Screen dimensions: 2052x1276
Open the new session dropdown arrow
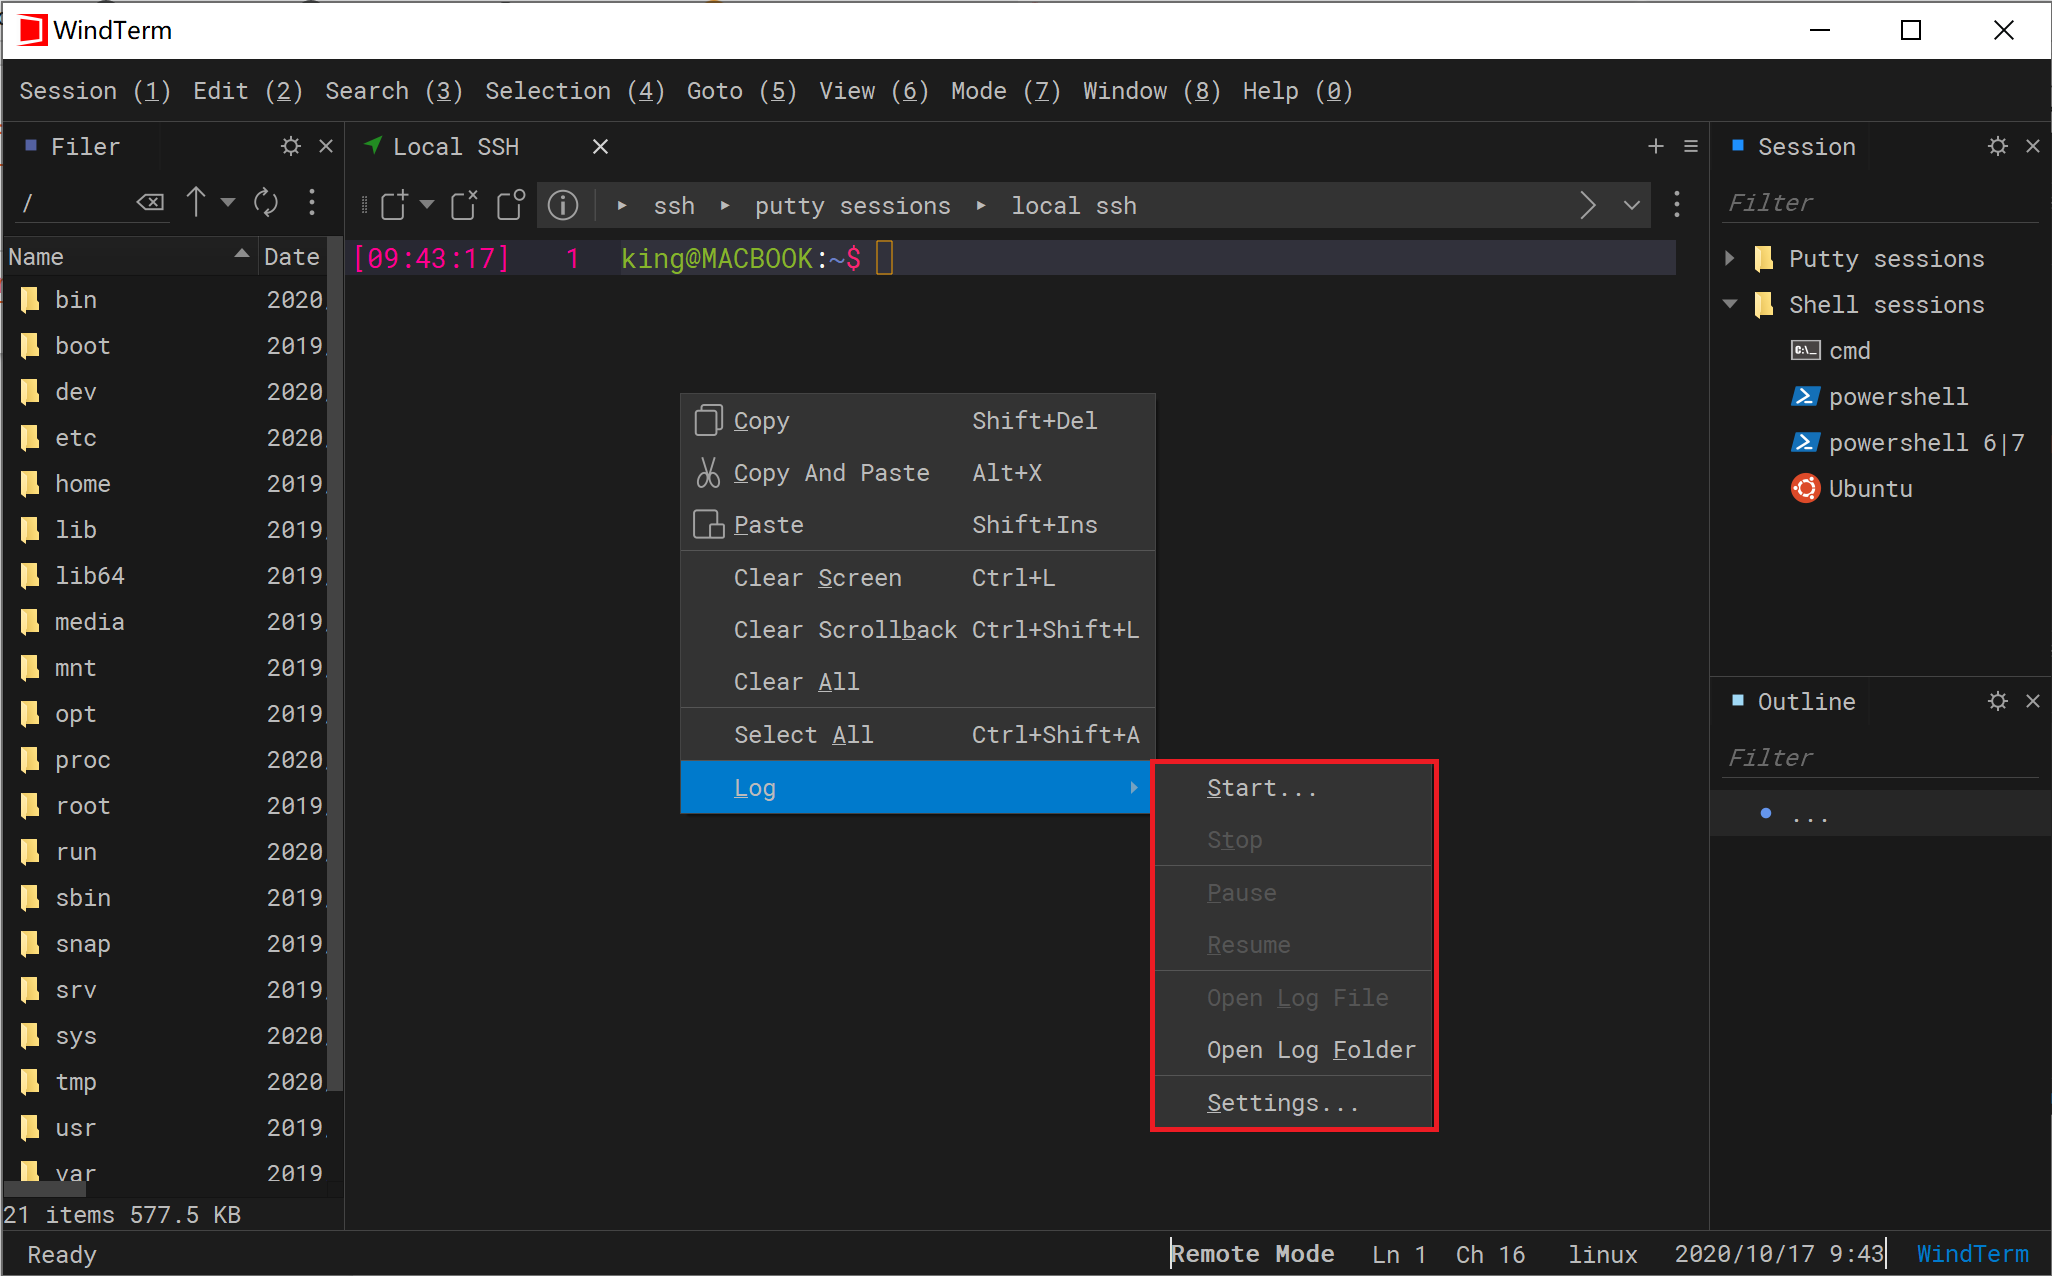point(427,205)
